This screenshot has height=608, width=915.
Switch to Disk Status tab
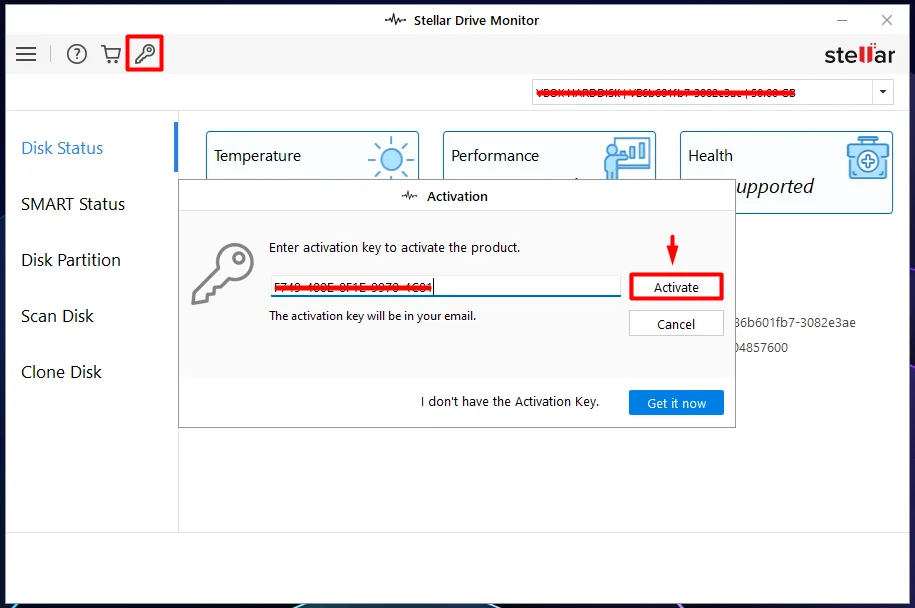(62, 148)
